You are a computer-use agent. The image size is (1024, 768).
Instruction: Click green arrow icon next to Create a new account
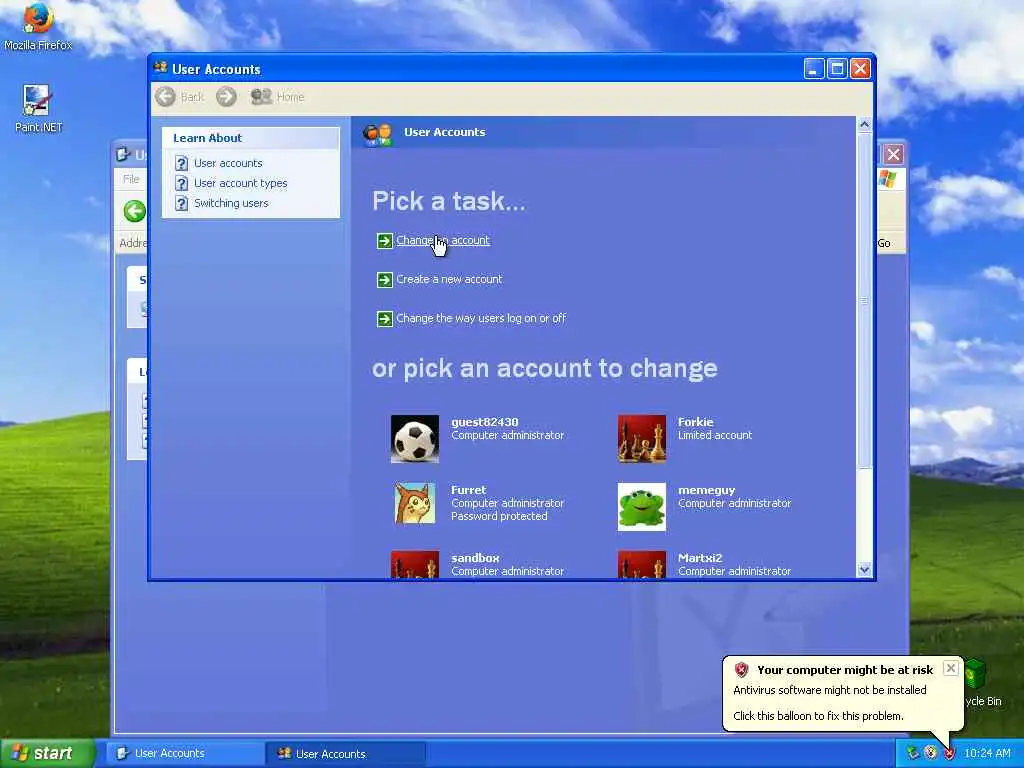coord(385,280)
